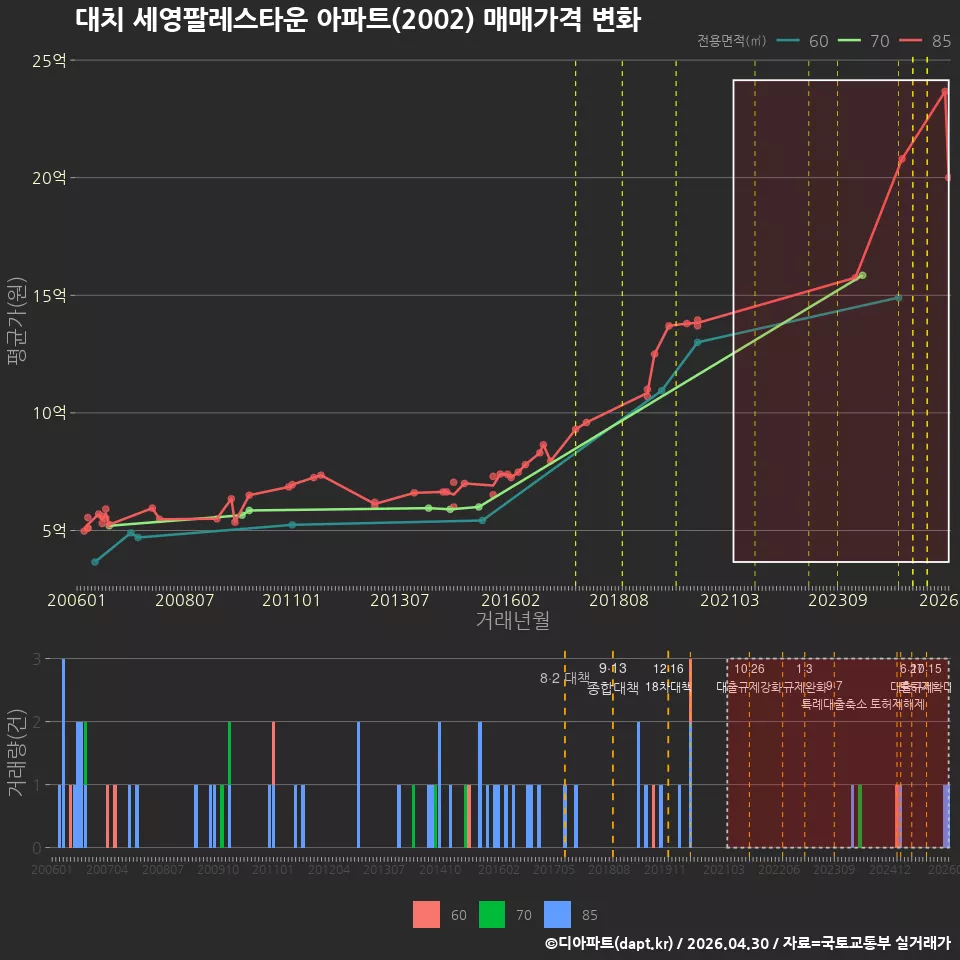Click '201204' on the volume chart x-axis
The image size is (960, 960).
(x=329, y=869)
